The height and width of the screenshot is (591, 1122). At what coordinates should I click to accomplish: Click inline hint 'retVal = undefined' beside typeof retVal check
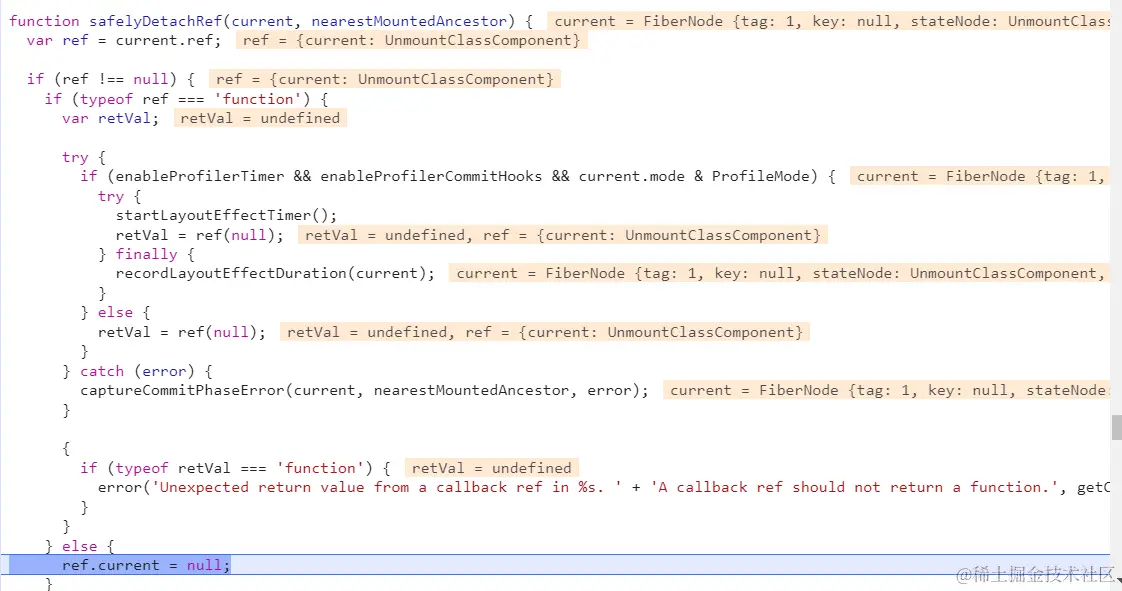492,469
